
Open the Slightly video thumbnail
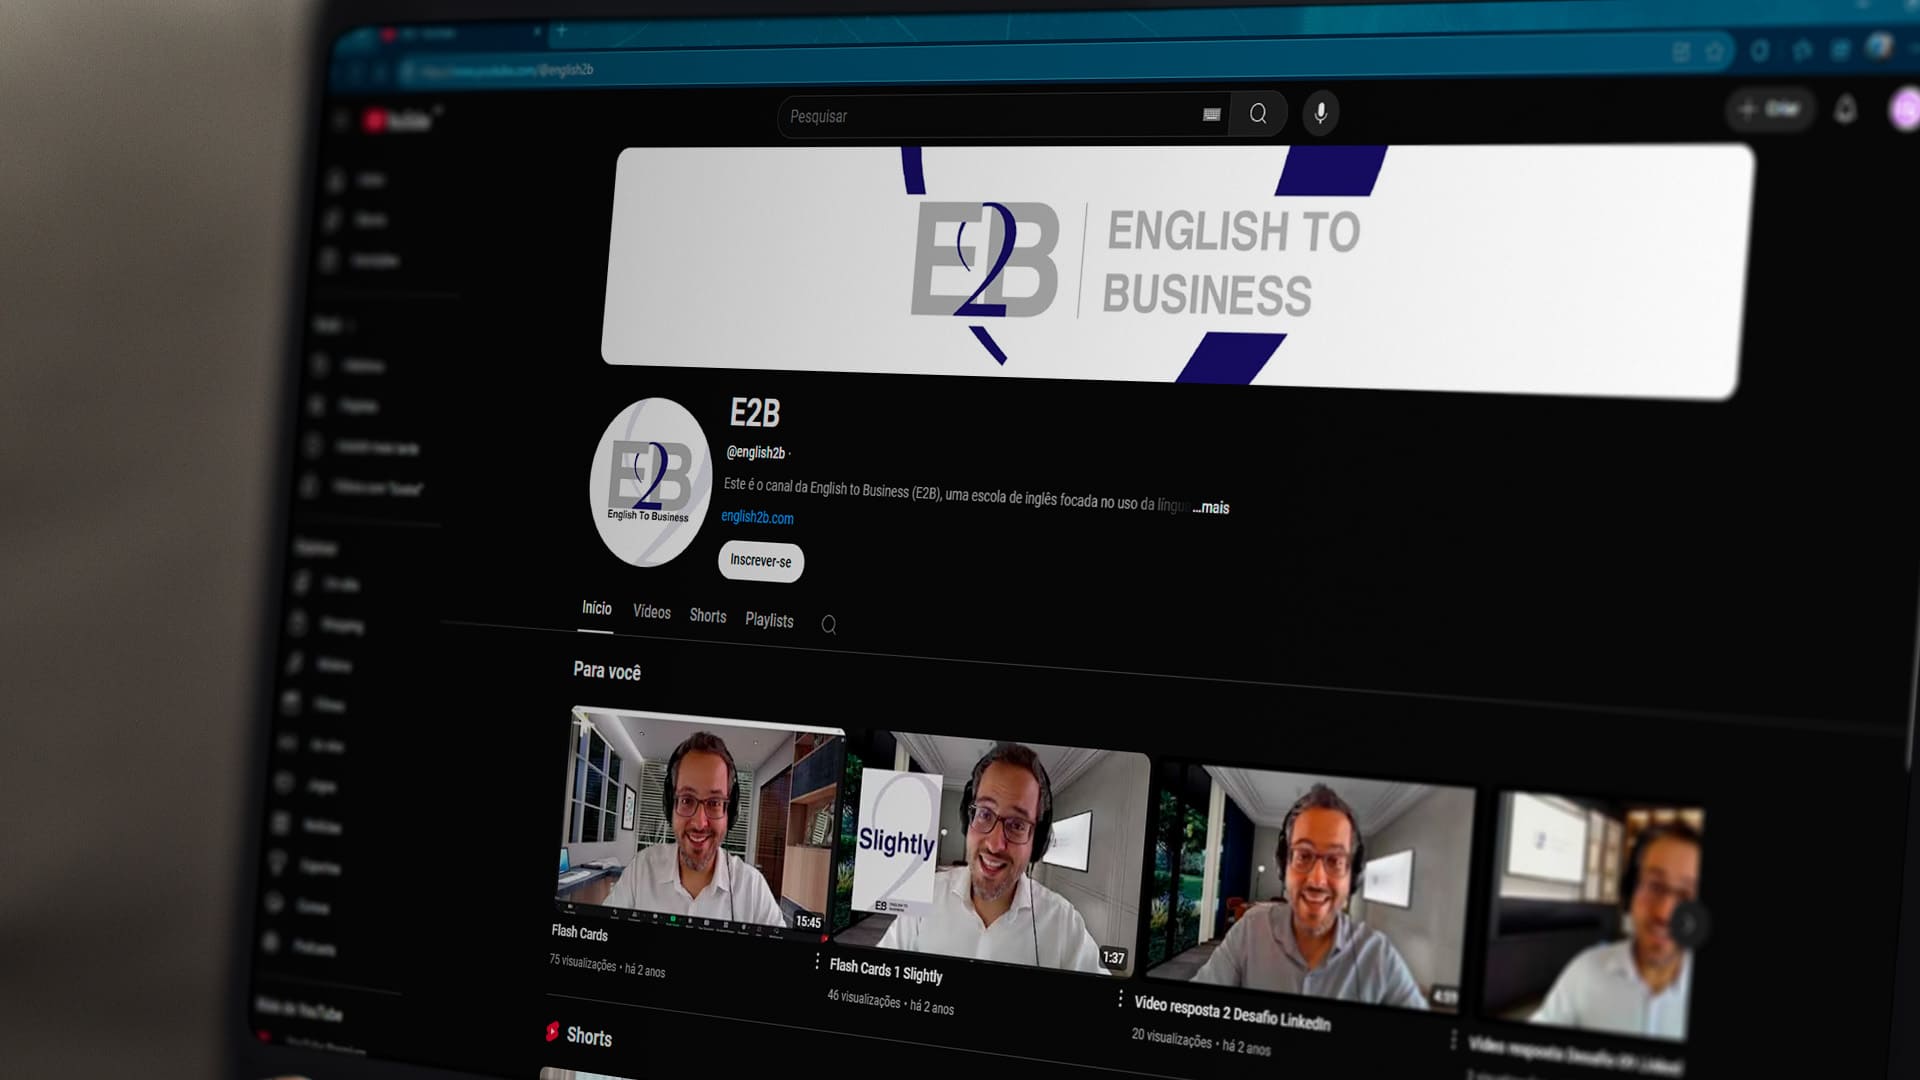pos(991,852)
